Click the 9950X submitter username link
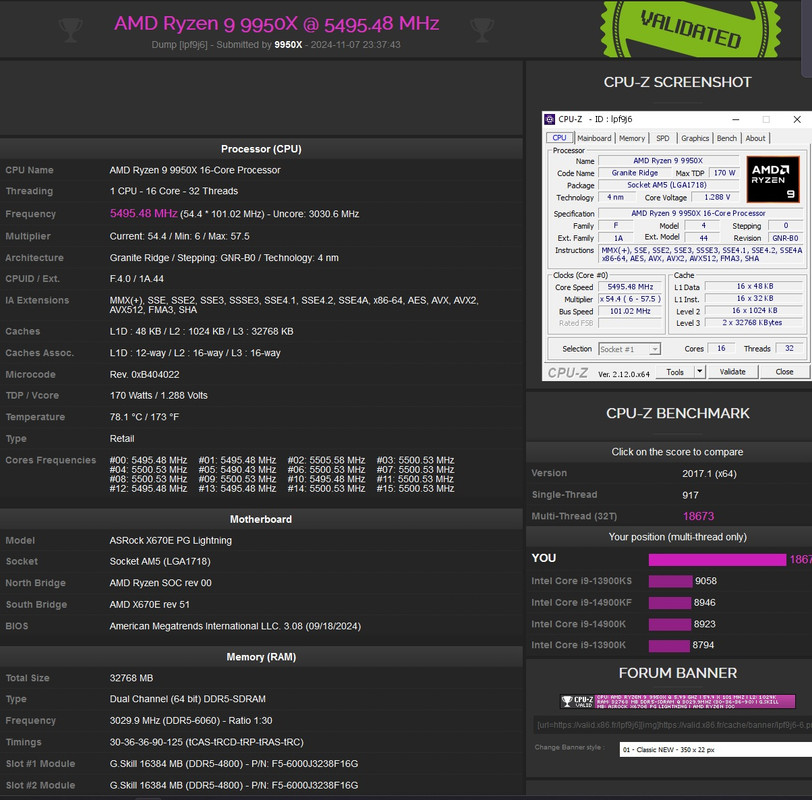 (288, 45)
